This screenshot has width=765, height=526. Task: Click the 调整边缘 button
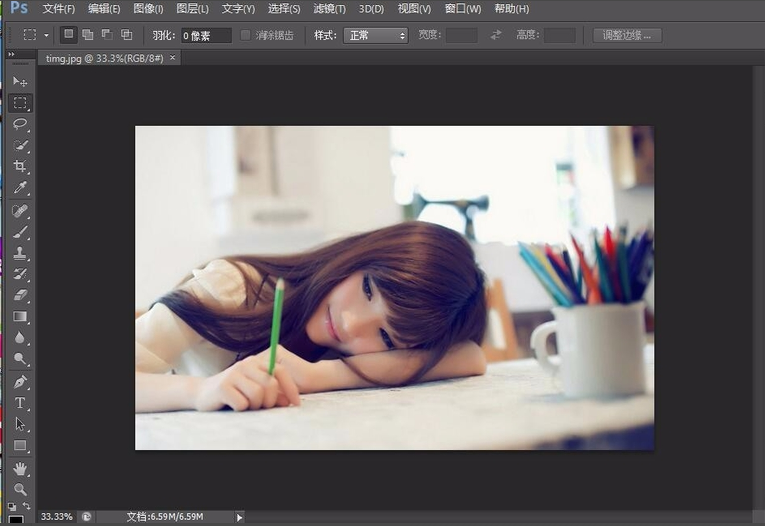pyautogui.click(x=627, y=35)
